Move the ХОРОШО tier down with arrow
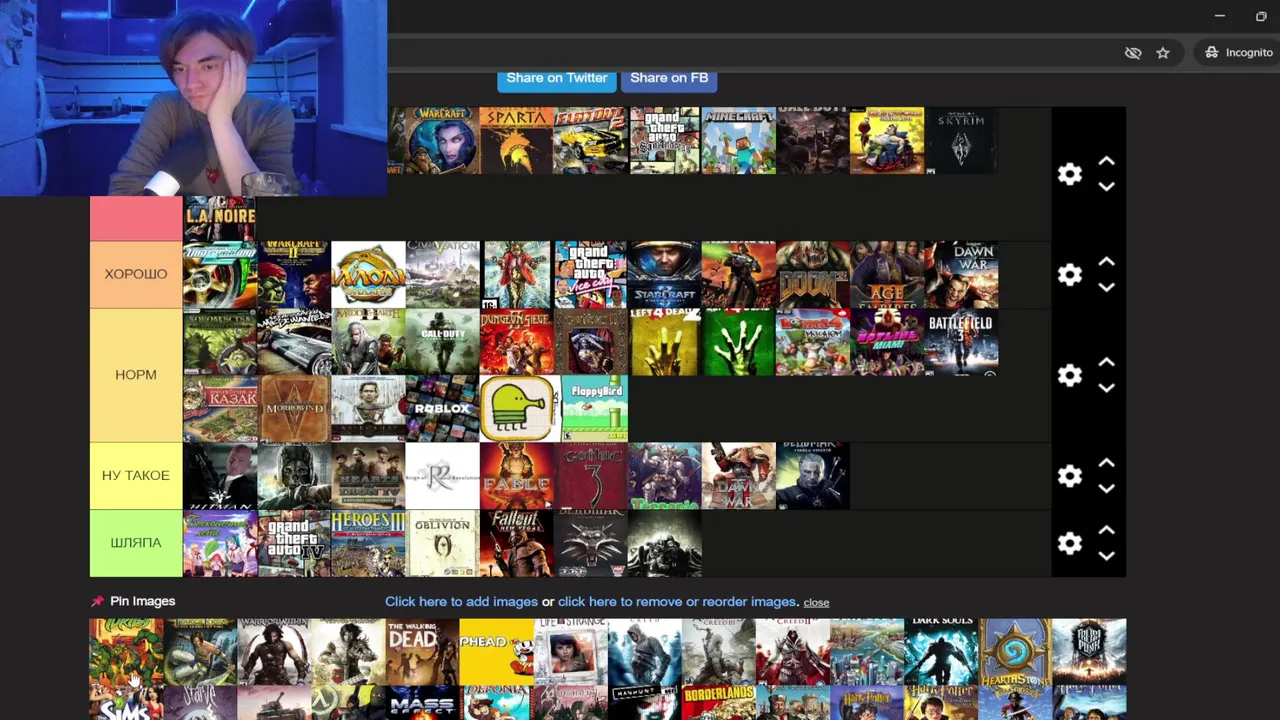 coord(1106,287)
